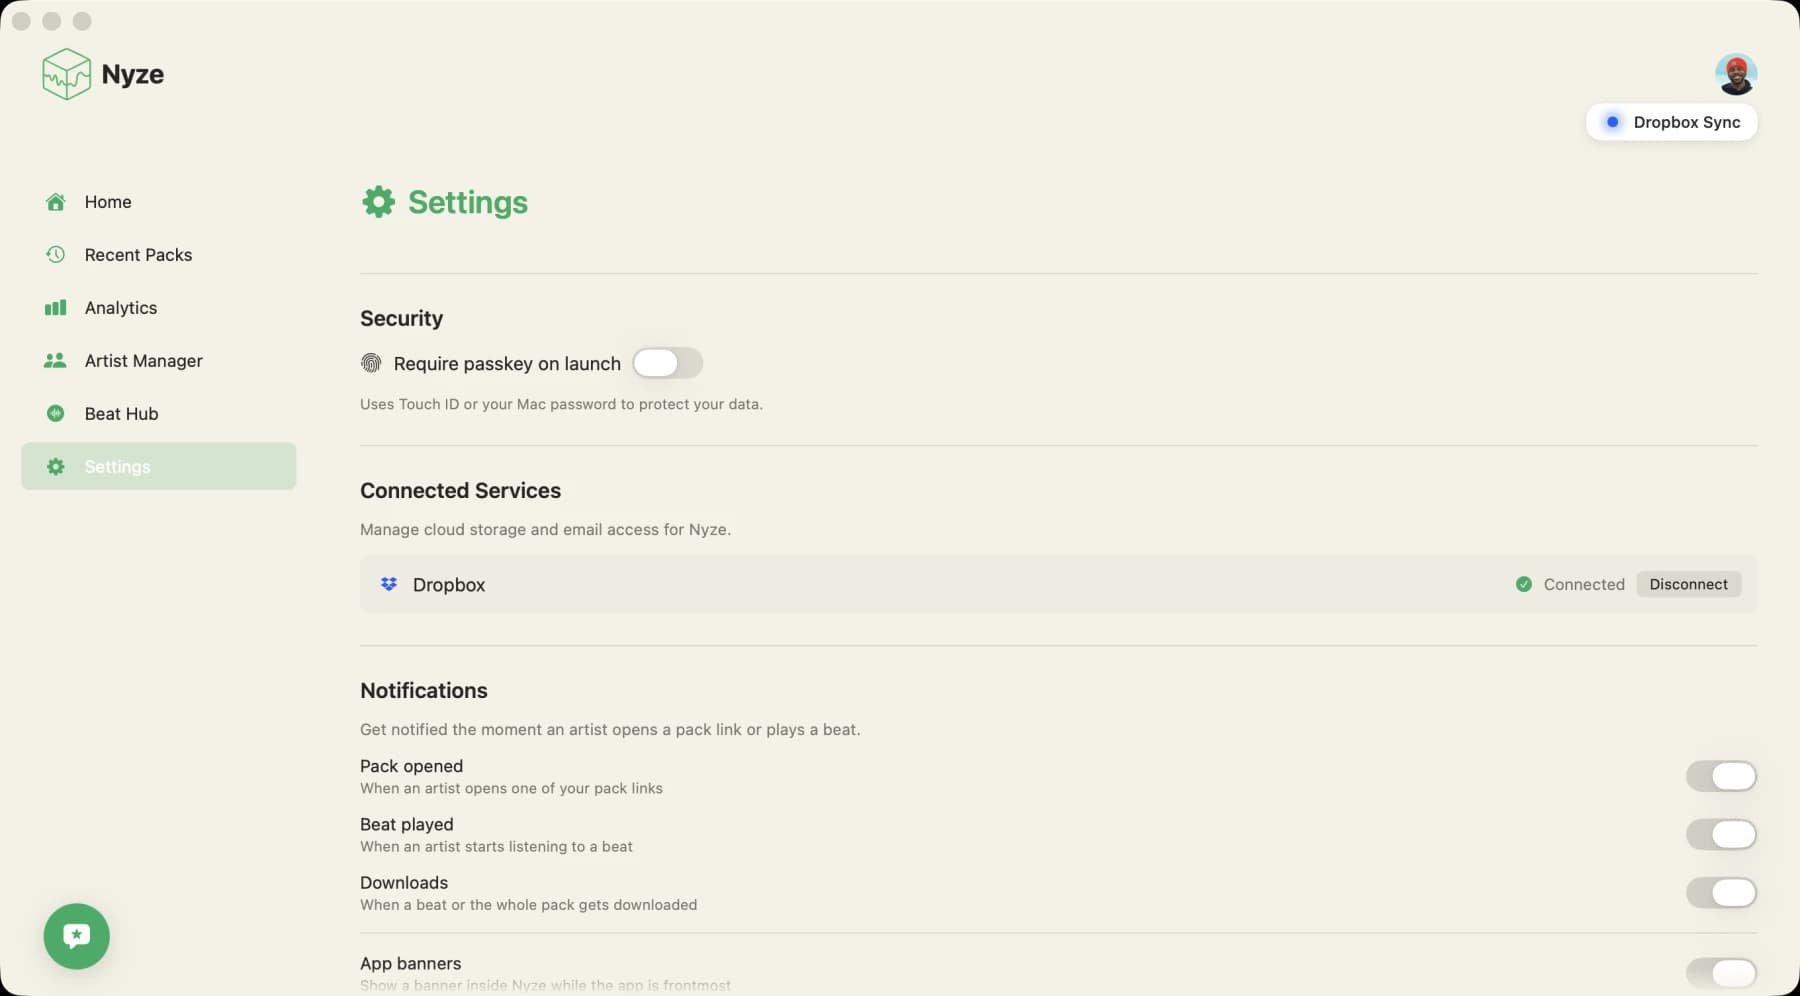Click the Beat played label
1800x996 pixels.
(x=406, y=825)
